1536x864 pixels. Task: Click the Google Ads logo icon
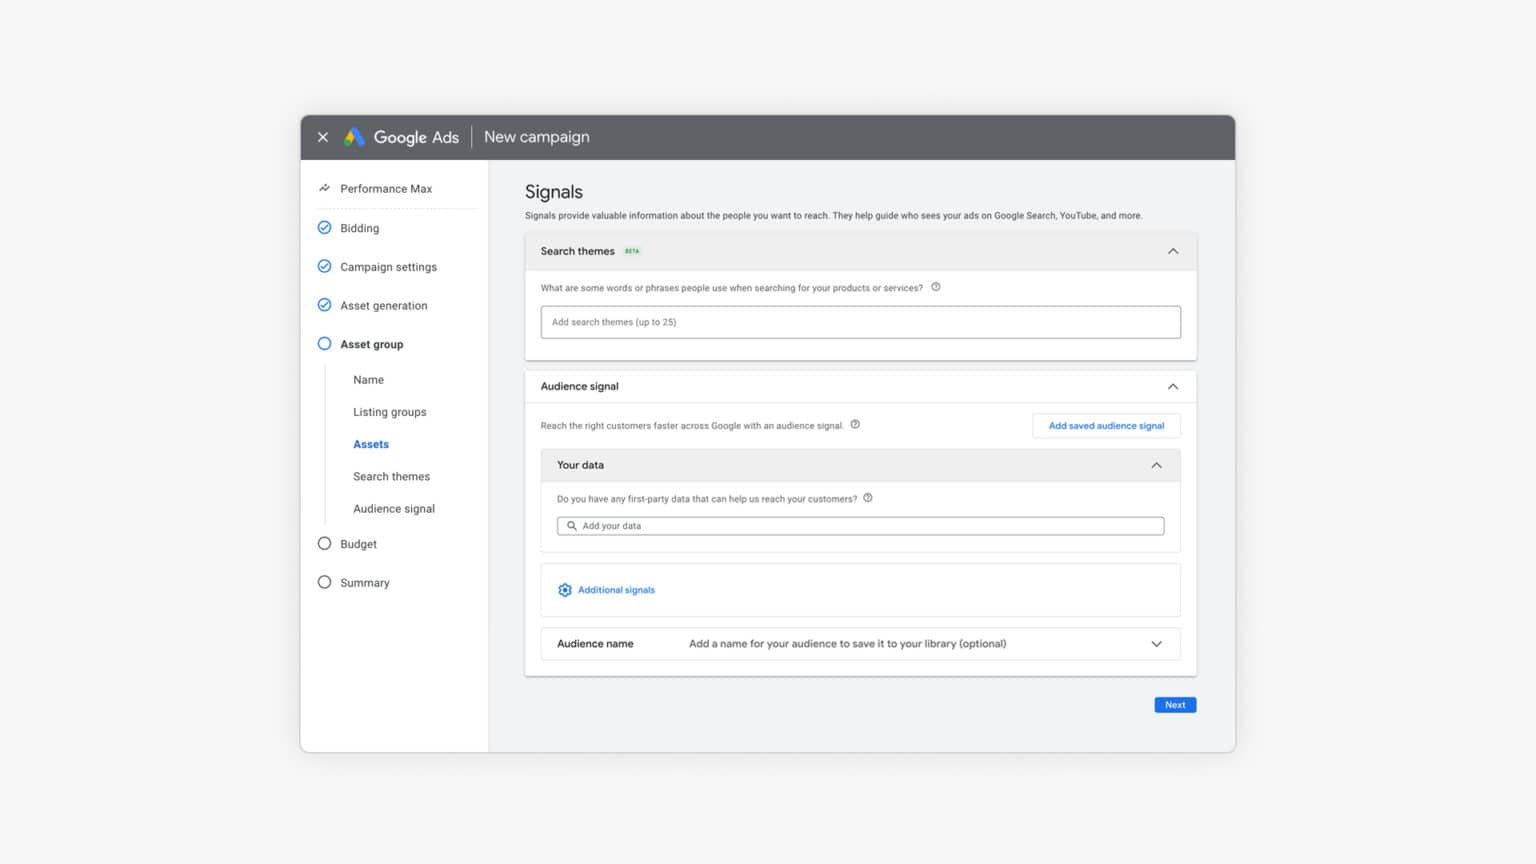click(x=355, y=137)
